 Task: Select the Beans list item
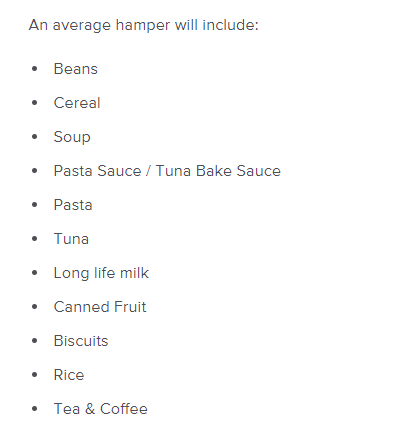tap(76, 69)
